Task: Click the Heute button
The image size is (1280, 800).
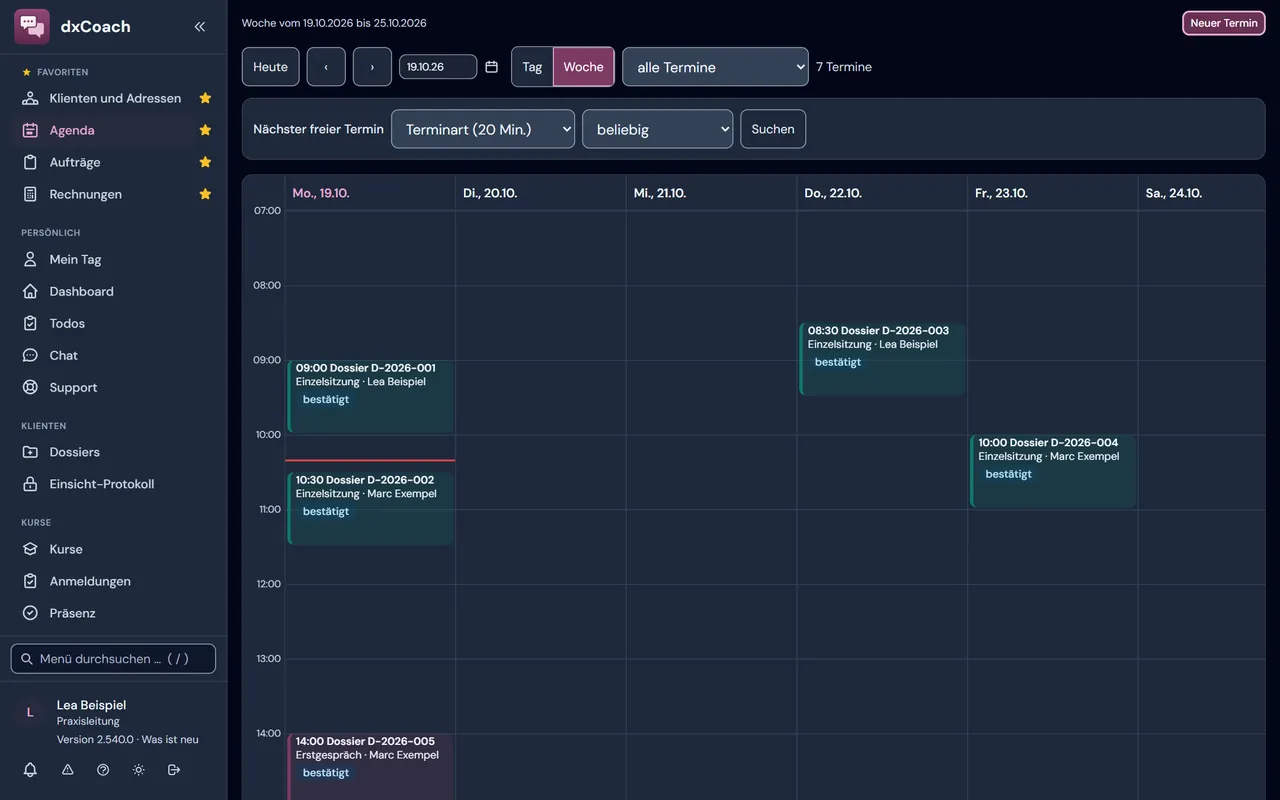Action: (x=270, y=67)
